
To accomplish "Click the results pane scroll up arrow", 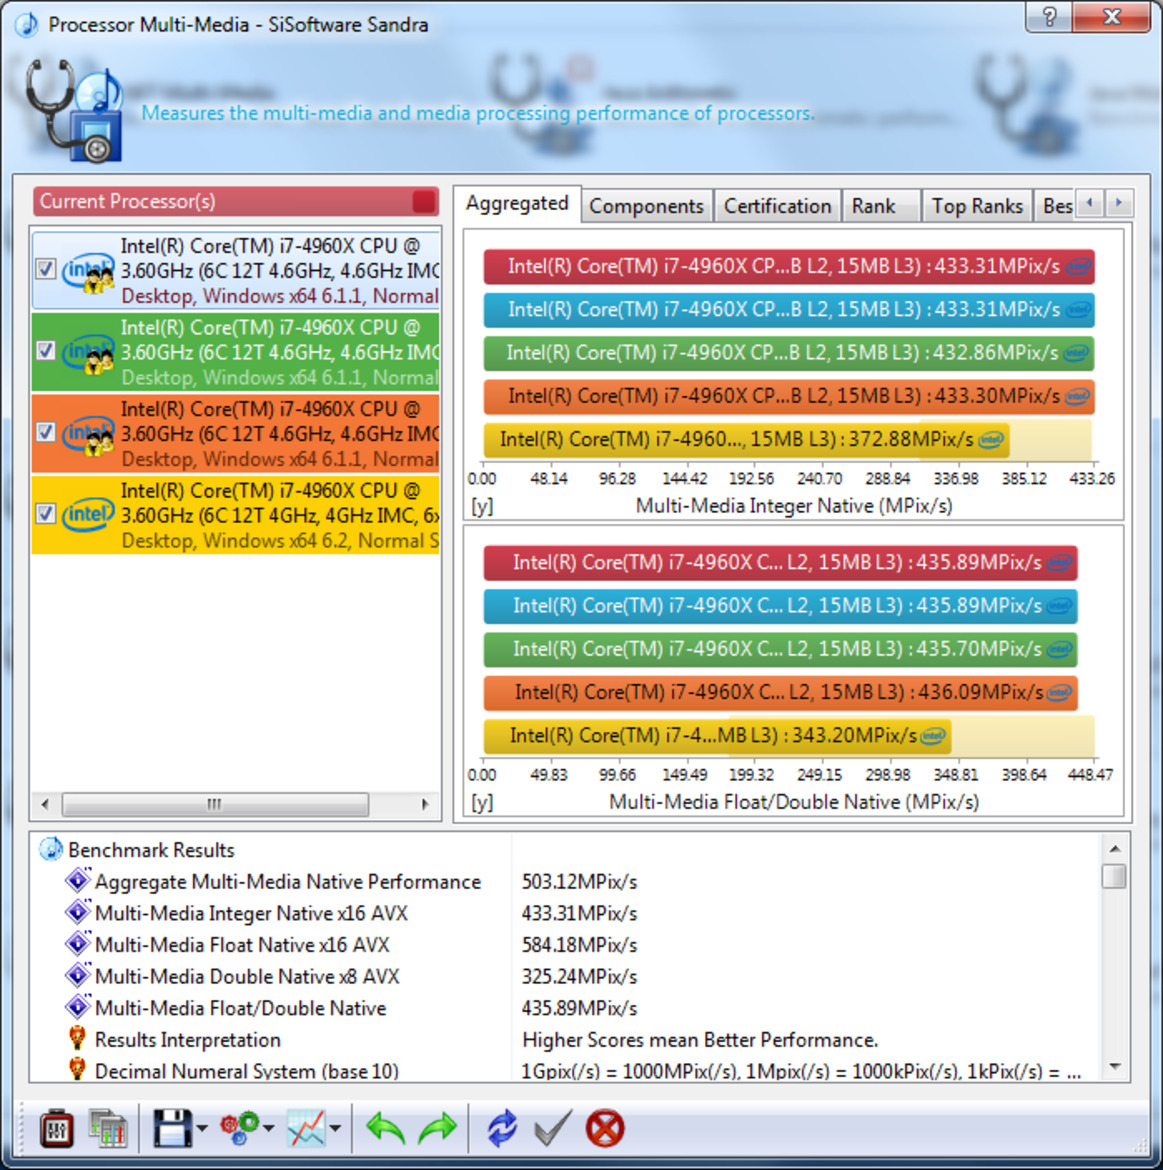I will 1115,848.
